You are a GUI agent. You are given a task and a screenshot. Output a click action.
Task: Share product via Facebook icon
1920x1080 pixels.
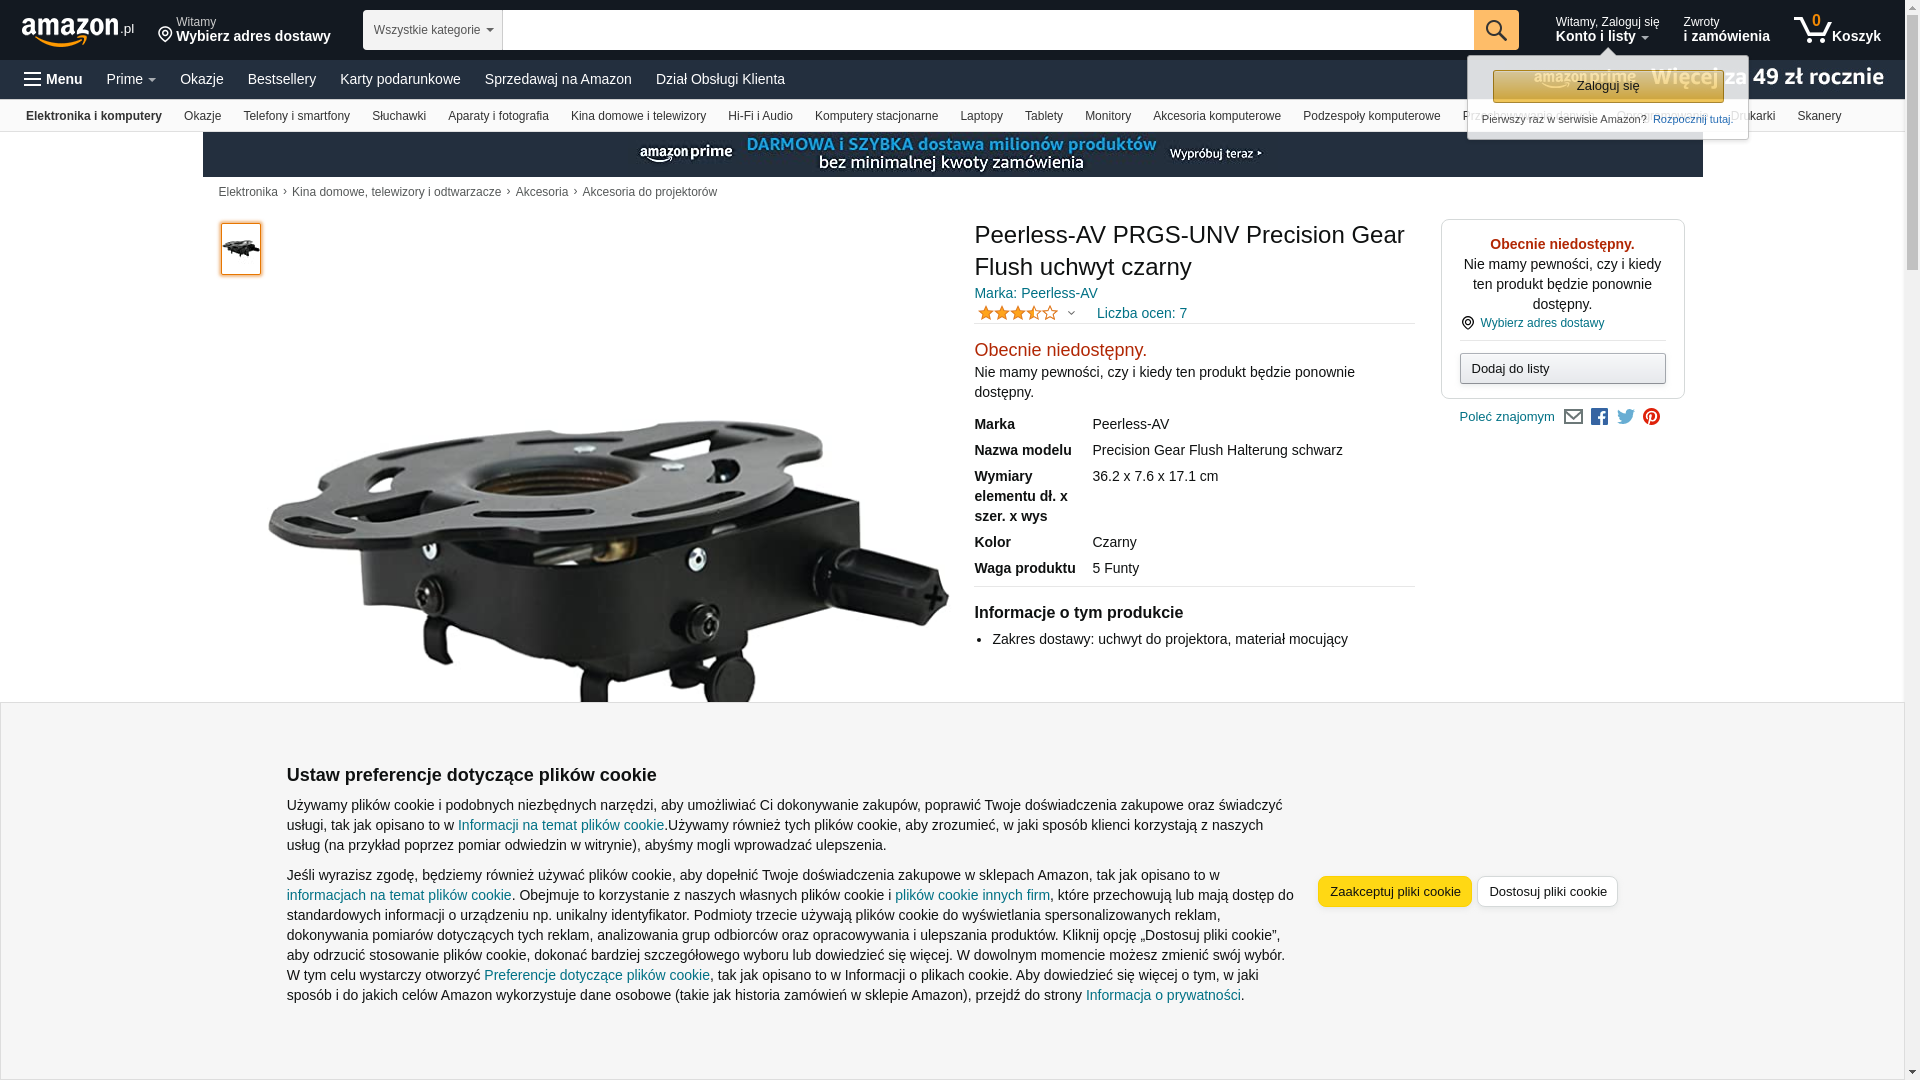pos(1599,417)
